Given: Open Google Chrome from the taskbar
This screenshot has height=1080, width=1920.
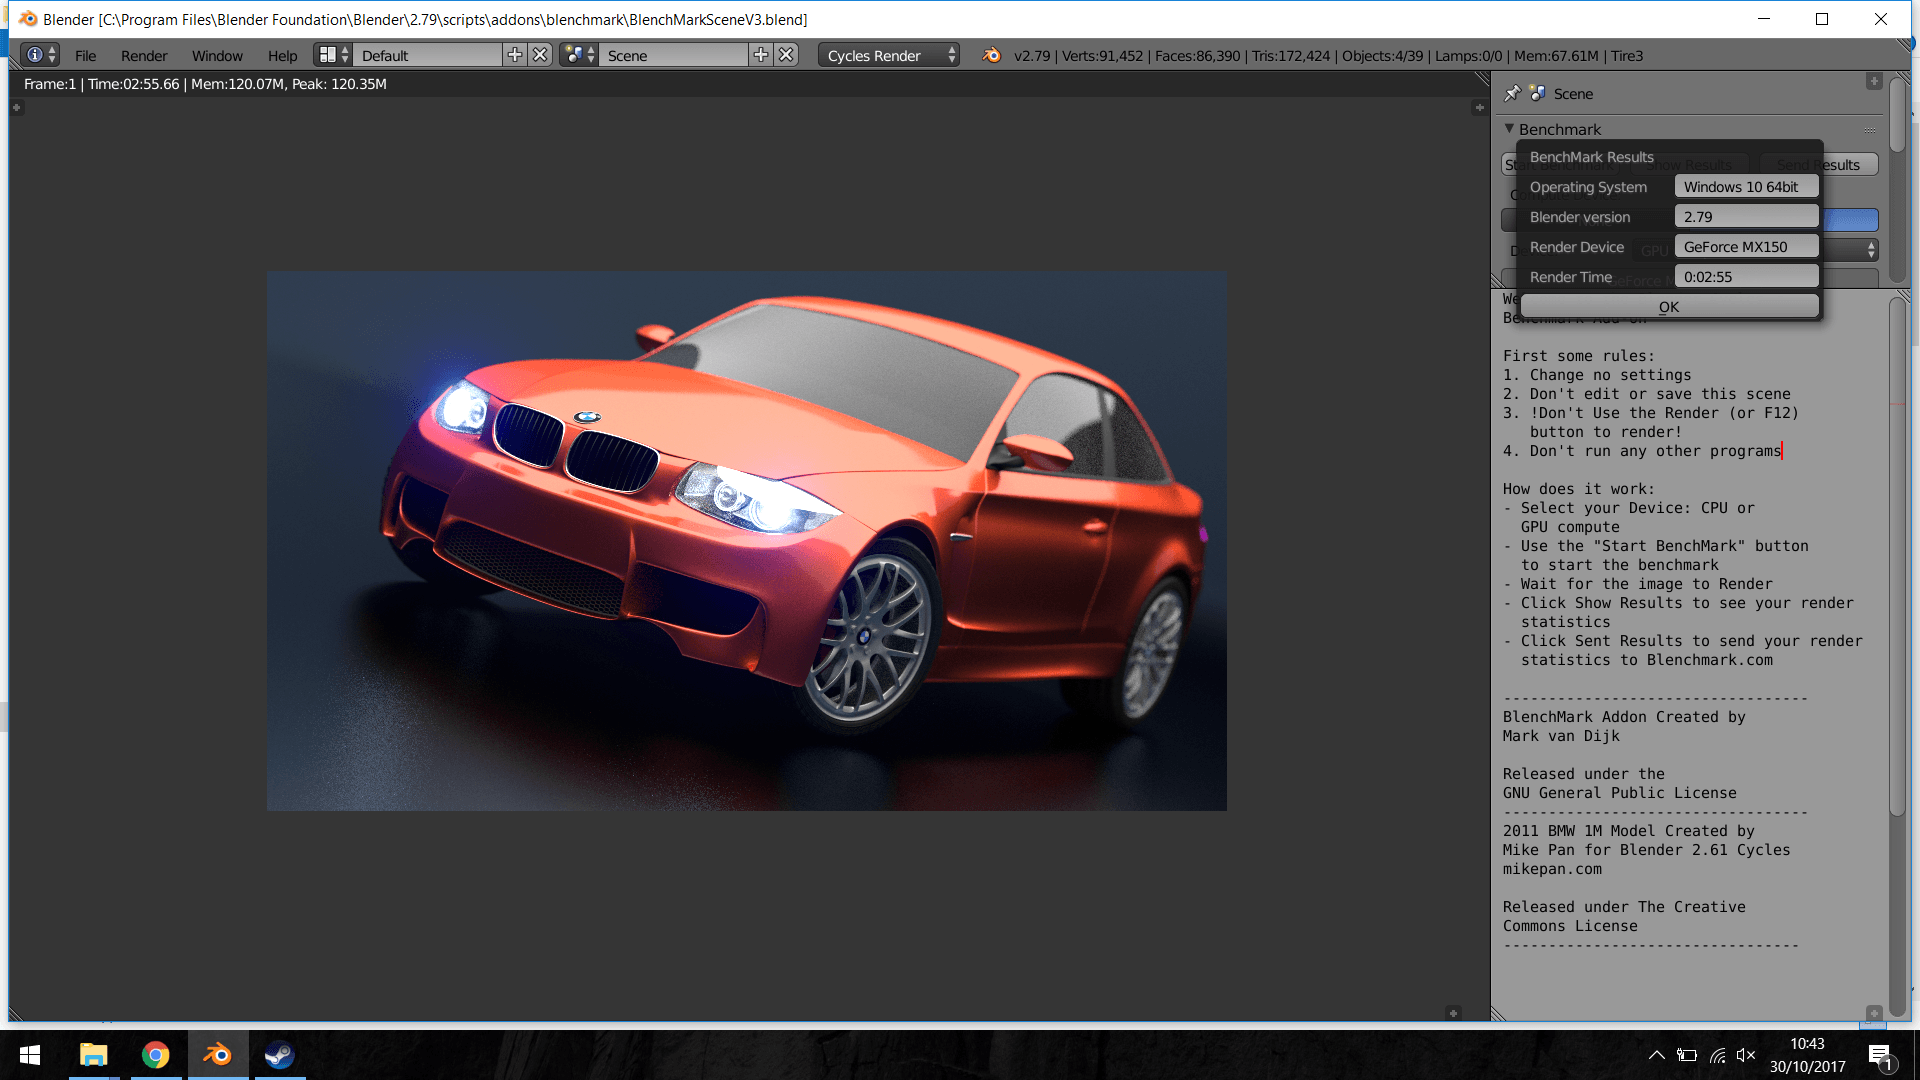Looking at the screenshot, I should coord(155,1055).
